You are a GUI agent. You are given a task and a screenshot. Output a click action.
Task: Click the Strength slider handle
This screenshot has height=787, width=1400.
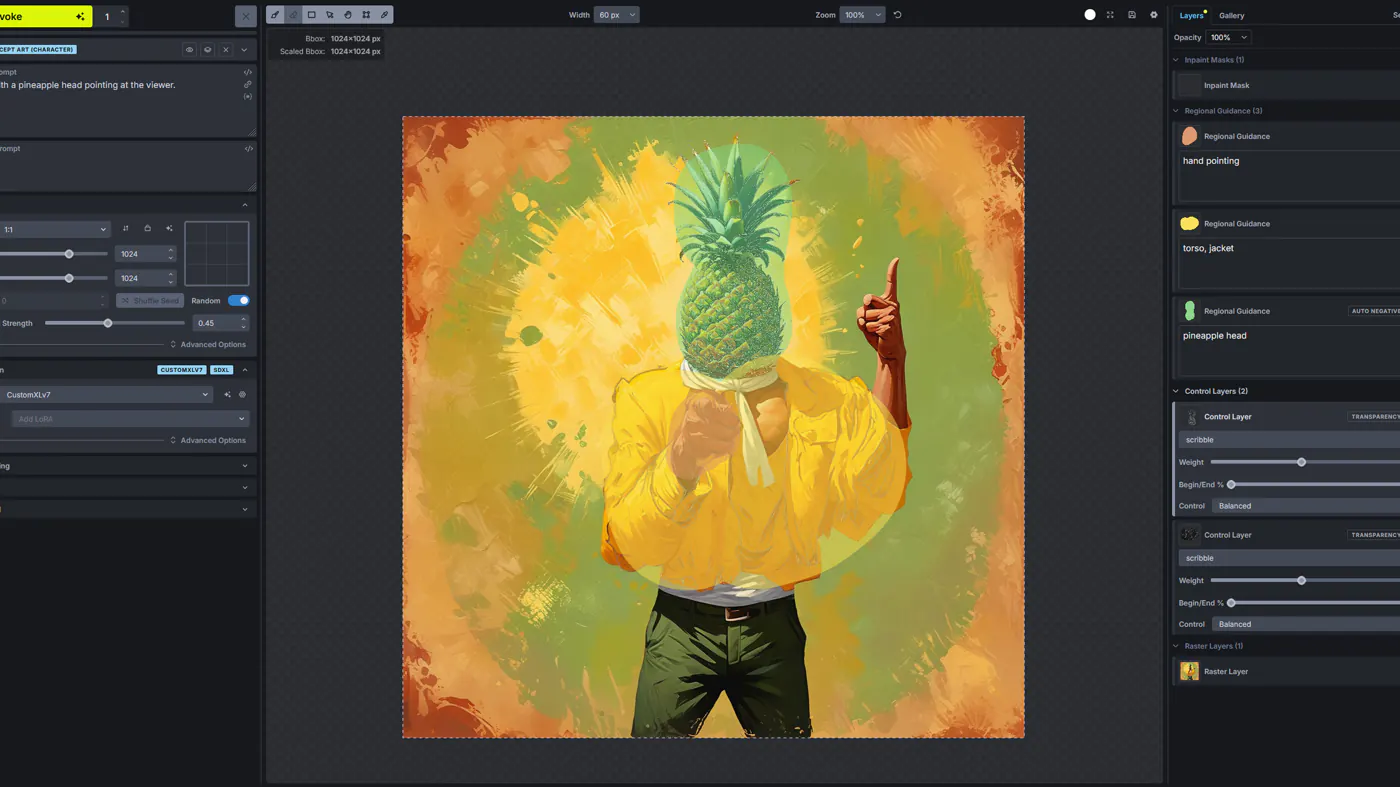(108, 323)
